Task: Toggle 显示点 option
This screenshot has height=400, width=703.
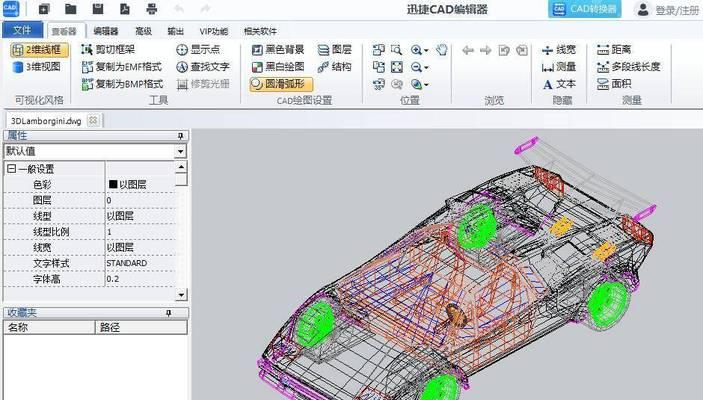Action: 198,49
